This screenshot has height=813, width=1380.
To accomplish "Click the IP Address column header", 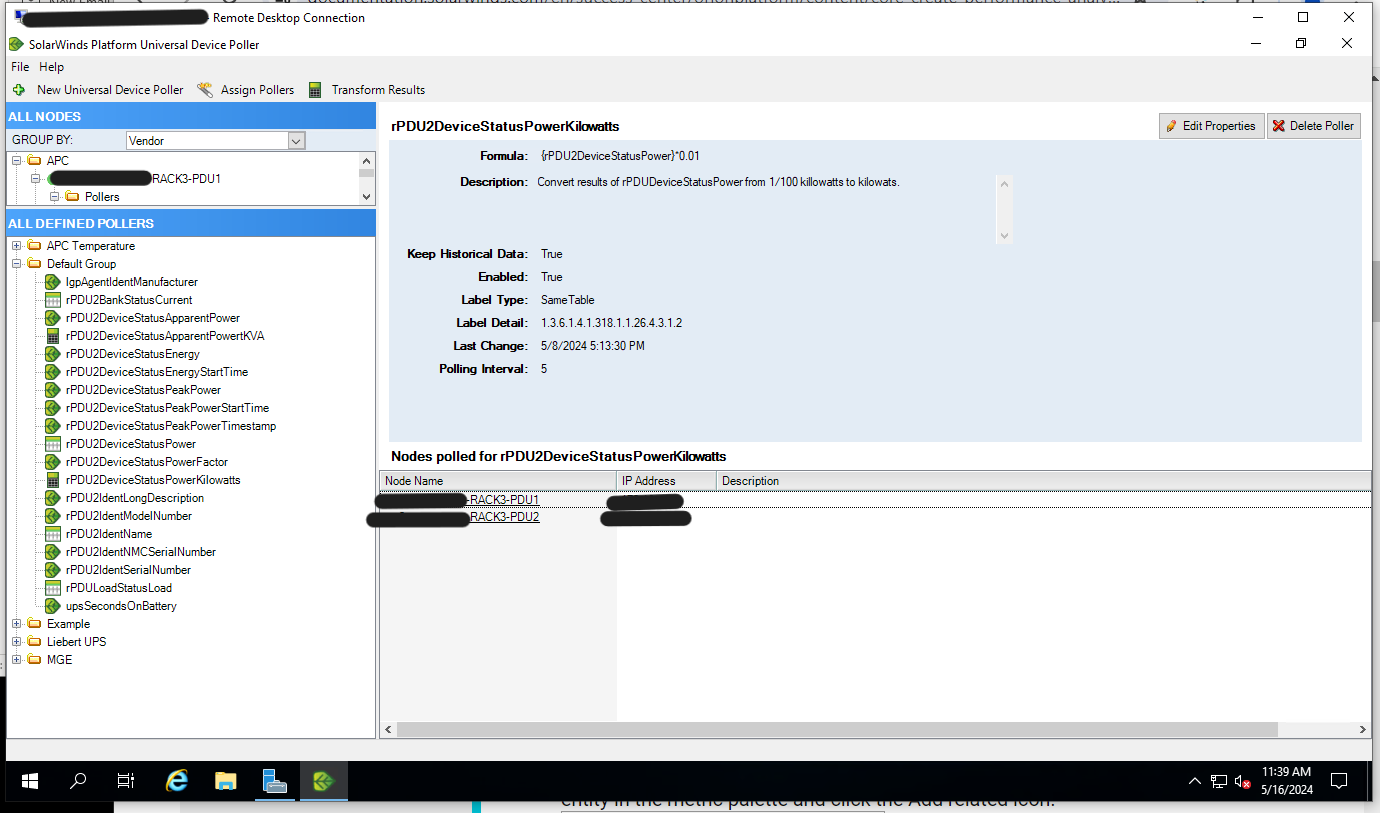I will pyautogui.click(x=666, y=481).
